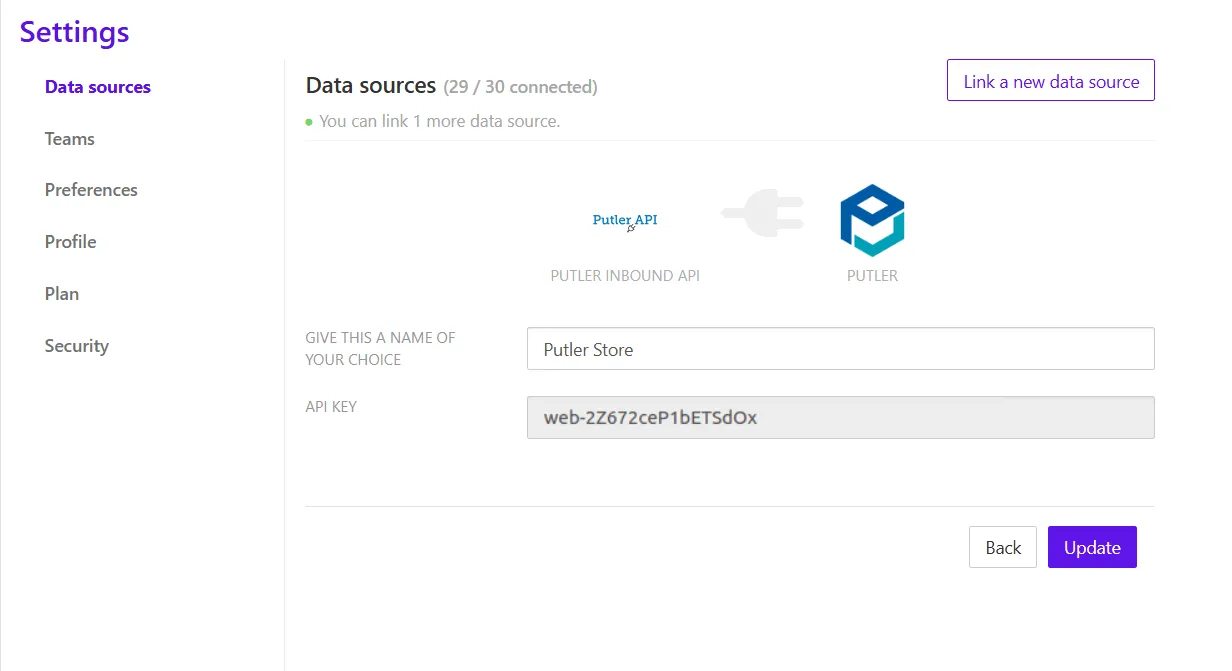1232x671 pixels.
Task: Click the Settings page title
Action: (x=75, y=32)
